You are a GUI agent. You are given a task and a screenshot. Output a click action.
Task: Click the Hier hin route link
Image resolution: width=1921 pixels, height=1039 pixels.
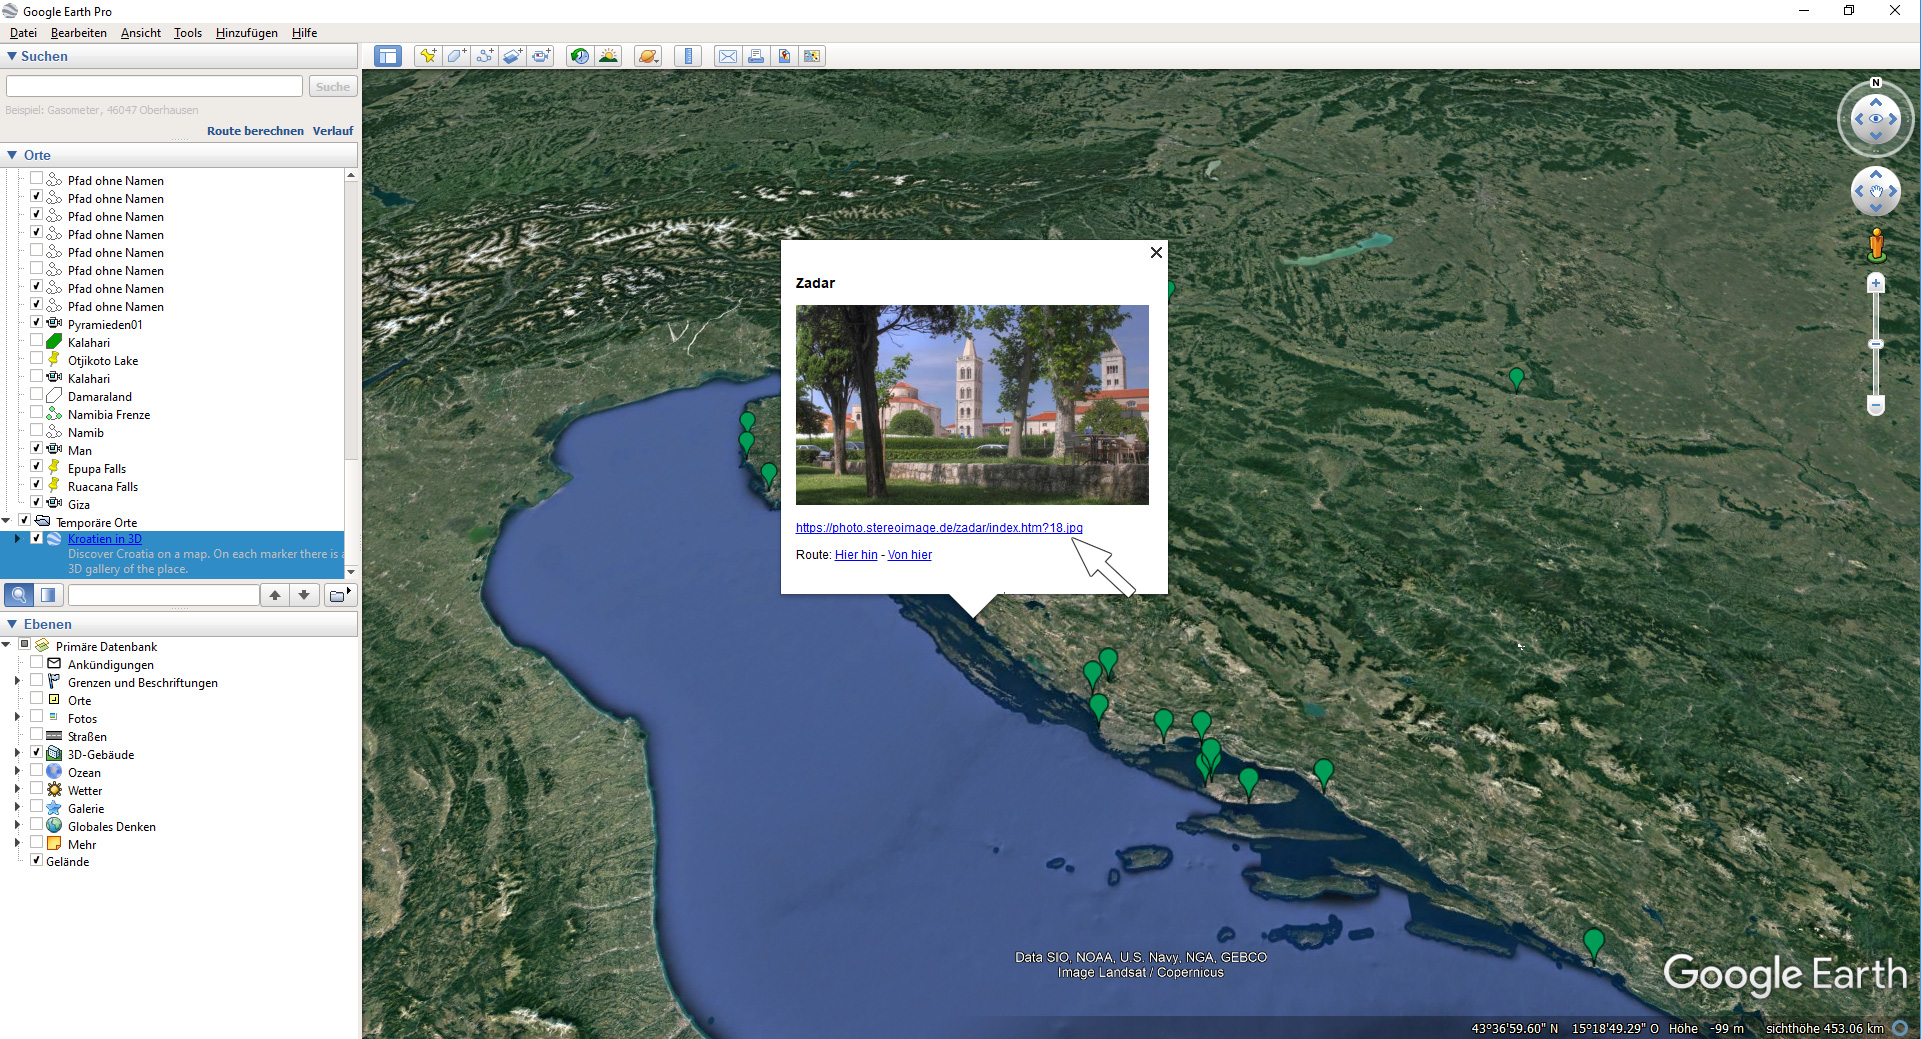tap(856, 555)
